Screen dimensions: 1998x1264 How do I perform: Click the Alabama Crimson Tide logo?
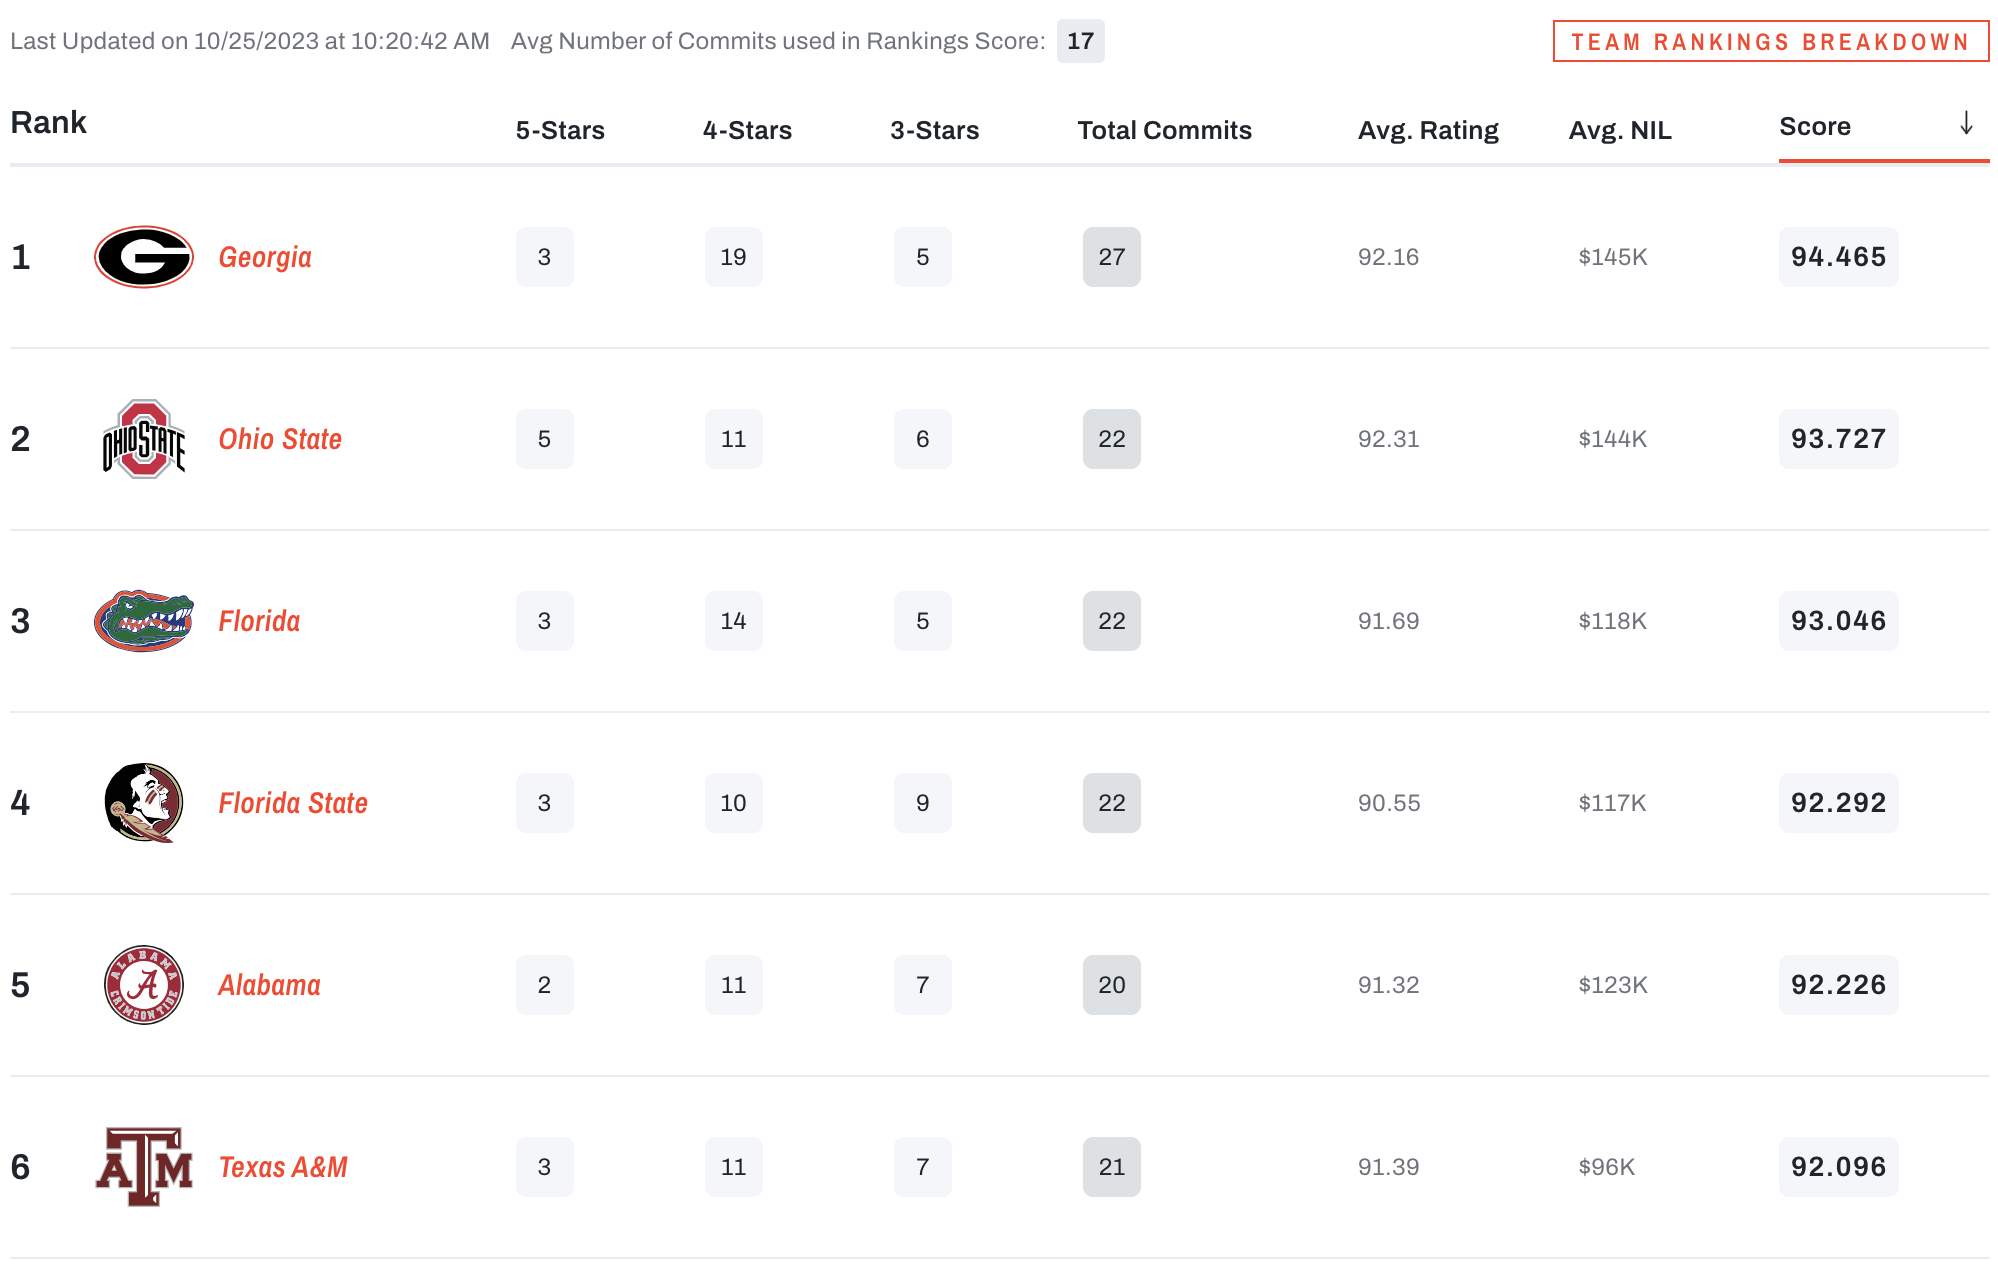pos(144,985)
